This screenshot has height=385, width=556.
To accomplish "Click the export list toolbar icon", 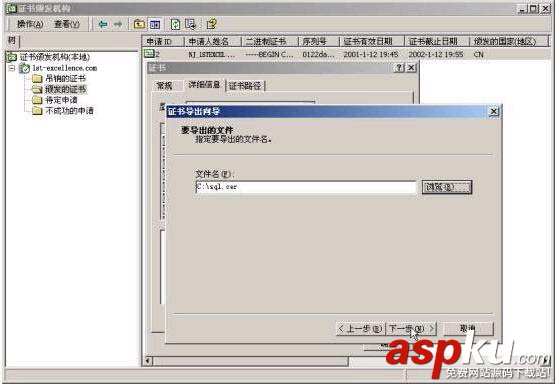I will point(191,24).
